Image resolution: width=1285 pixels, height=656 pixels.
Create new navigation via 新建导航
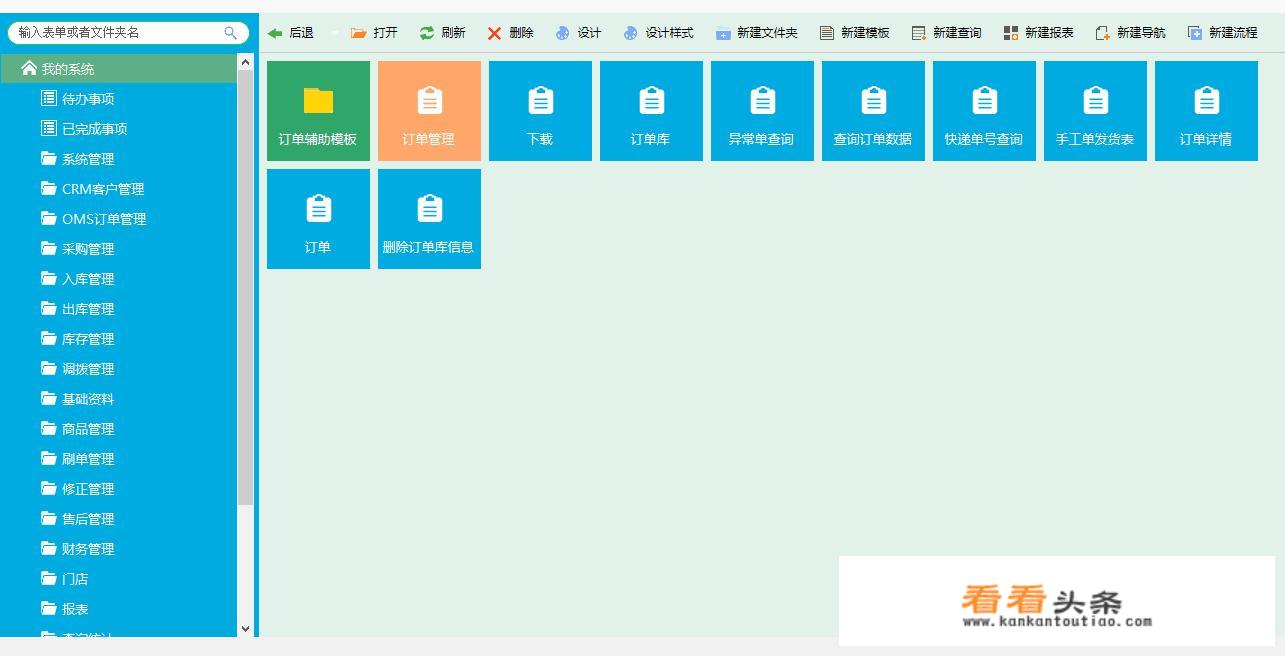pyautogui.click(x=1130, y=33)
